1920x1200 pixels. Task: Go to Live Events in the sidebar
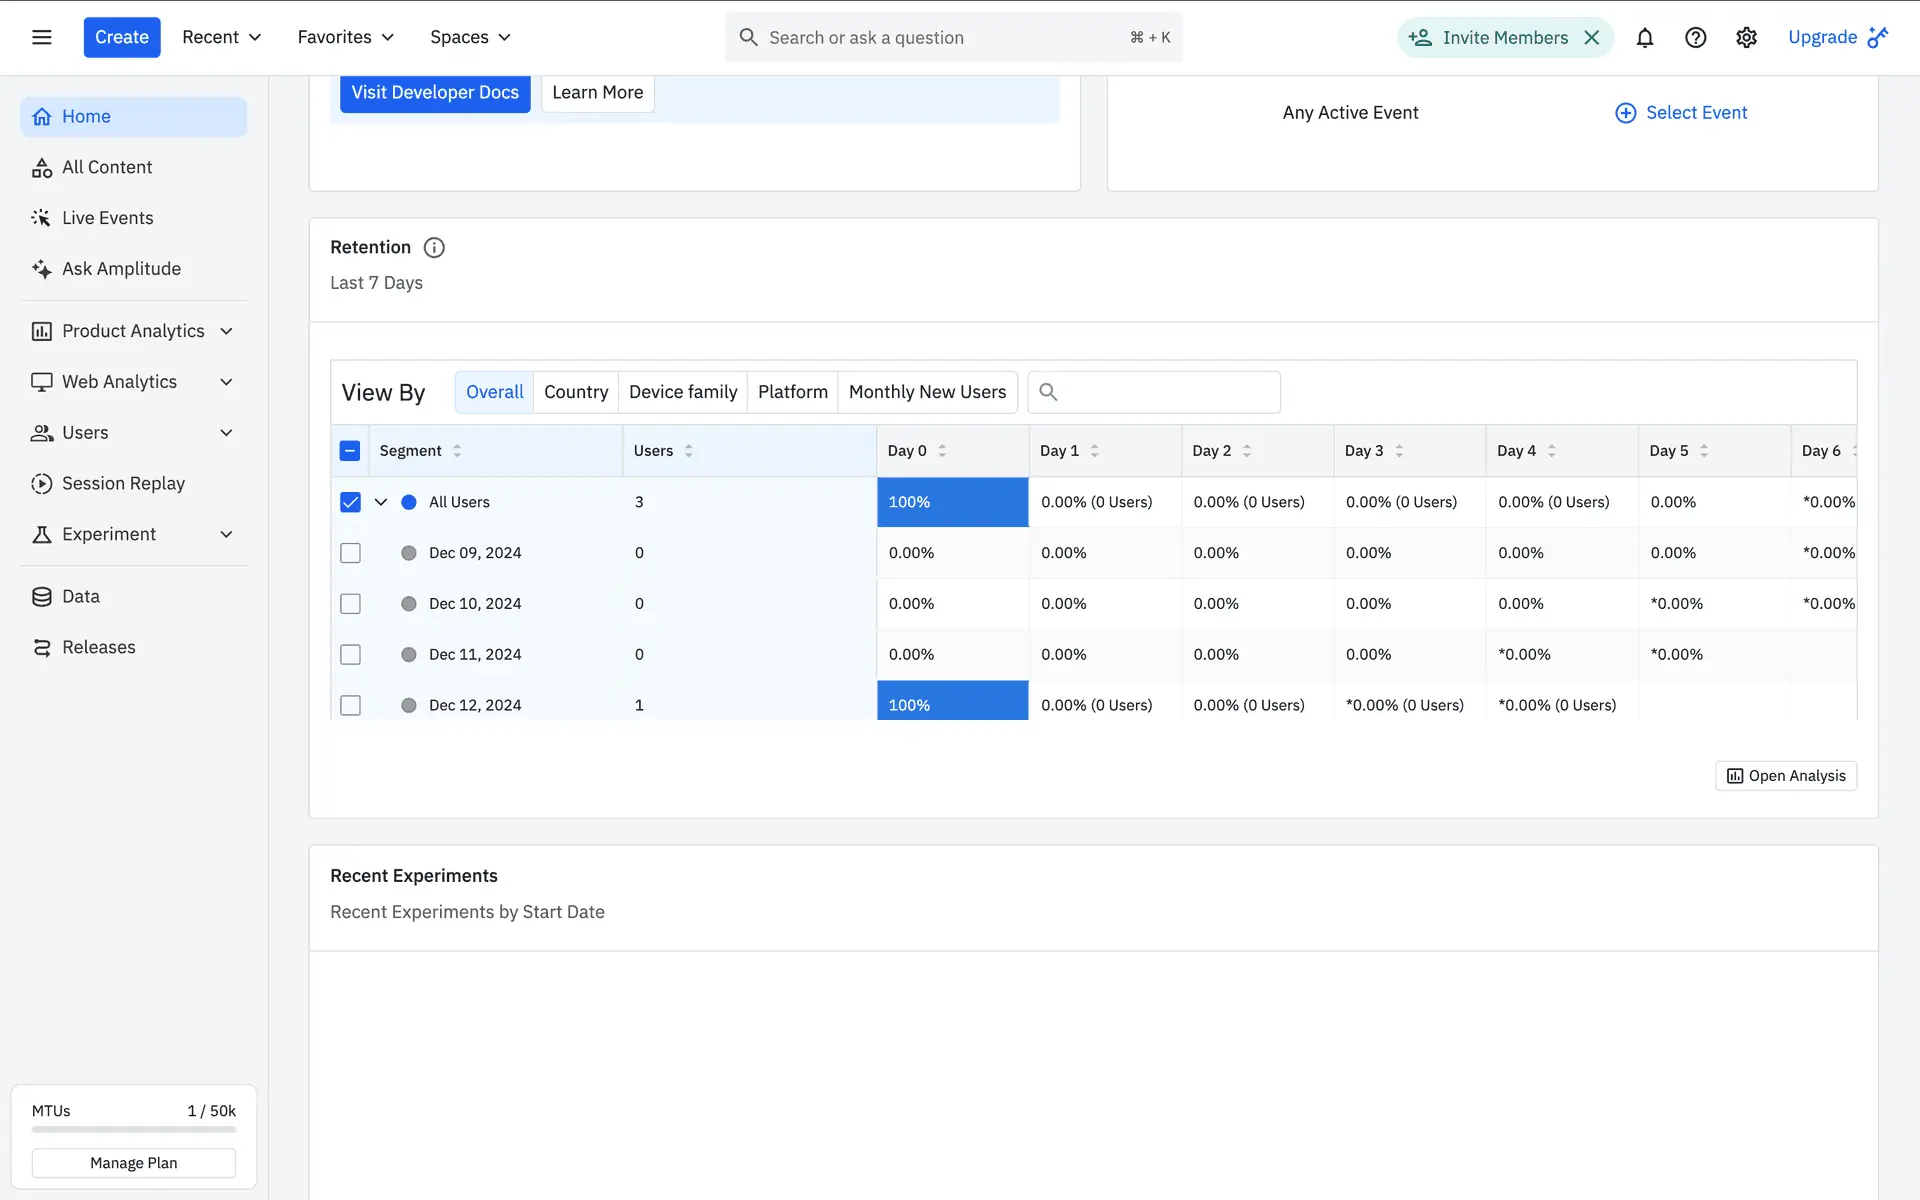coord(107,218)
